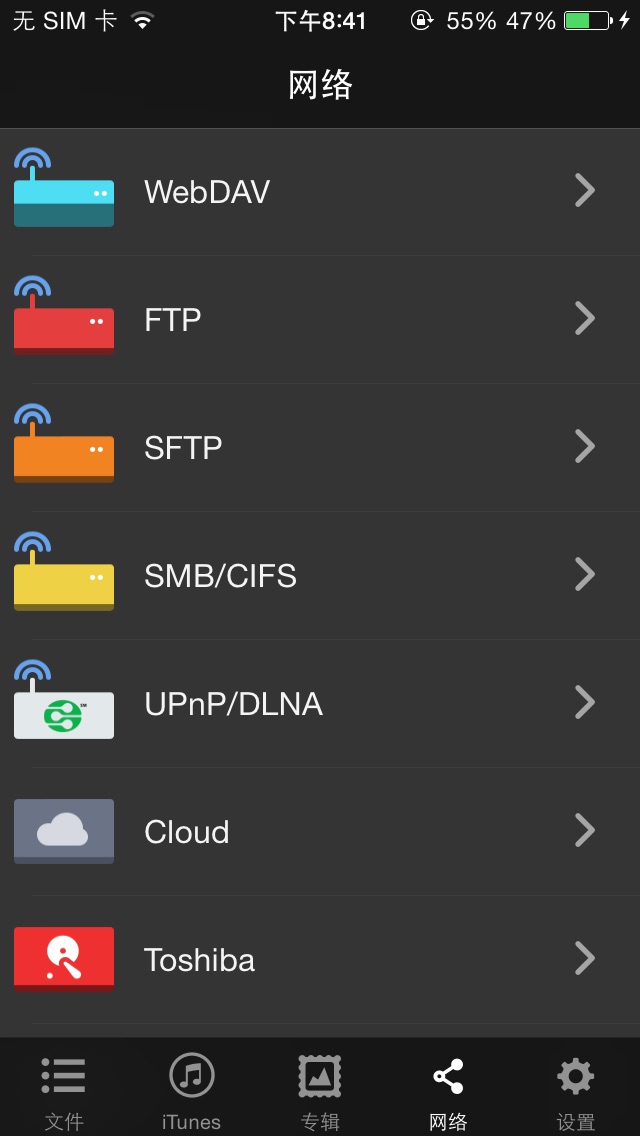Open the Toshiba row chevron
Viewport: 640px width, 1136px height.
585,958
